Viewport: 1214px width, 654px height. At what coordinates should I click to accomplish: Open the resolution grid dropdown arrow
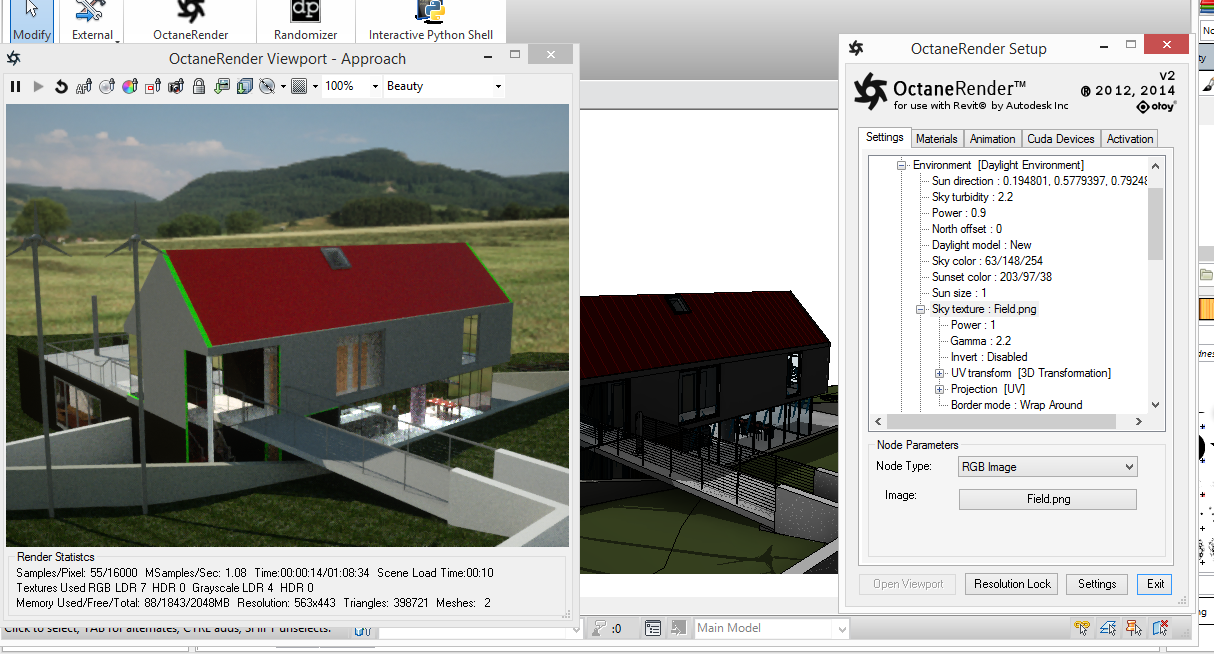point(315,87)
